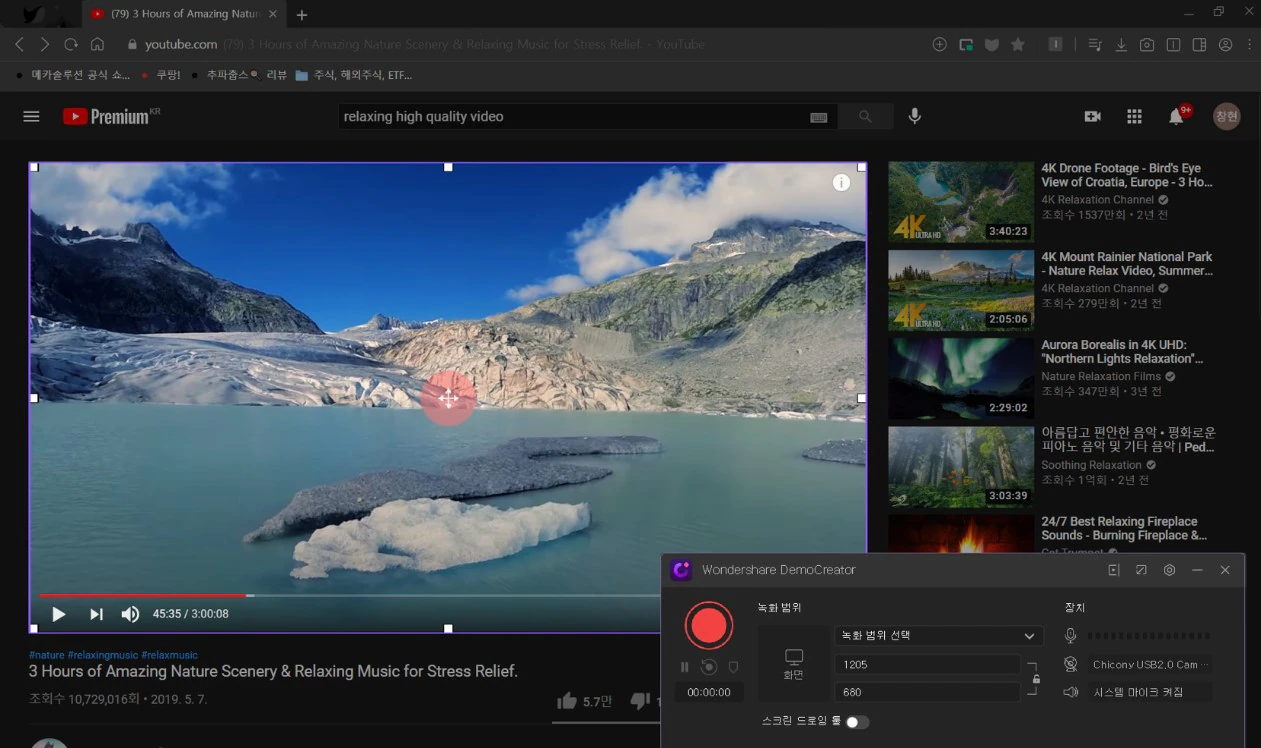Click the 4K Relaxation Channel name under Croatia video
Screen dimensions: 1261x748
tap(1098, 200)
